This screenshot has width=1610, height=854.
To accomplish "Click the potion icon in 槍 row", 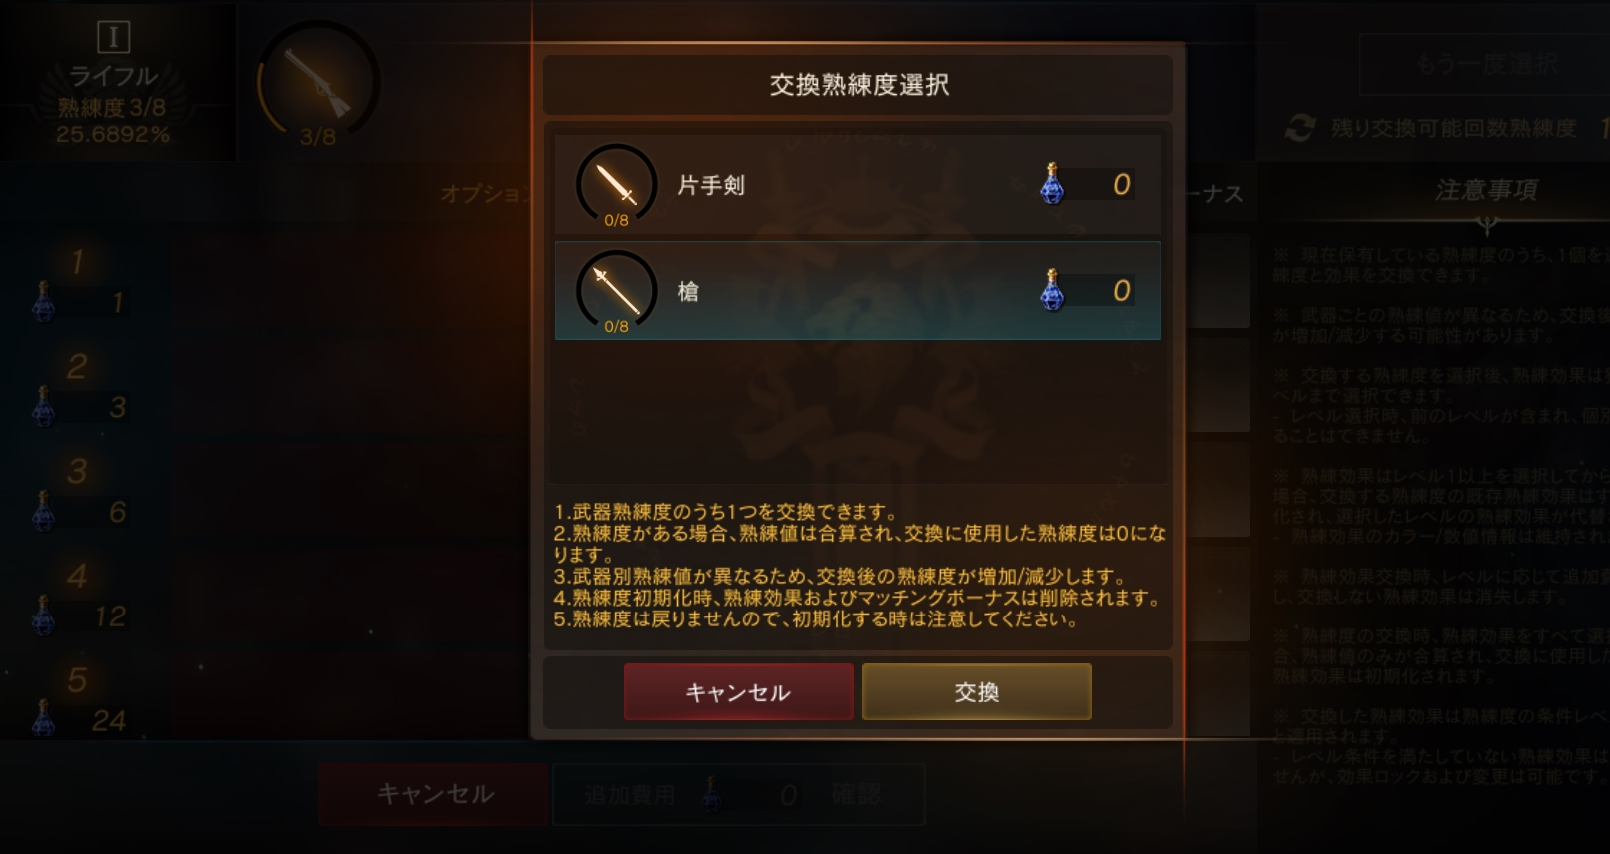I will (x=1052, y=290).
